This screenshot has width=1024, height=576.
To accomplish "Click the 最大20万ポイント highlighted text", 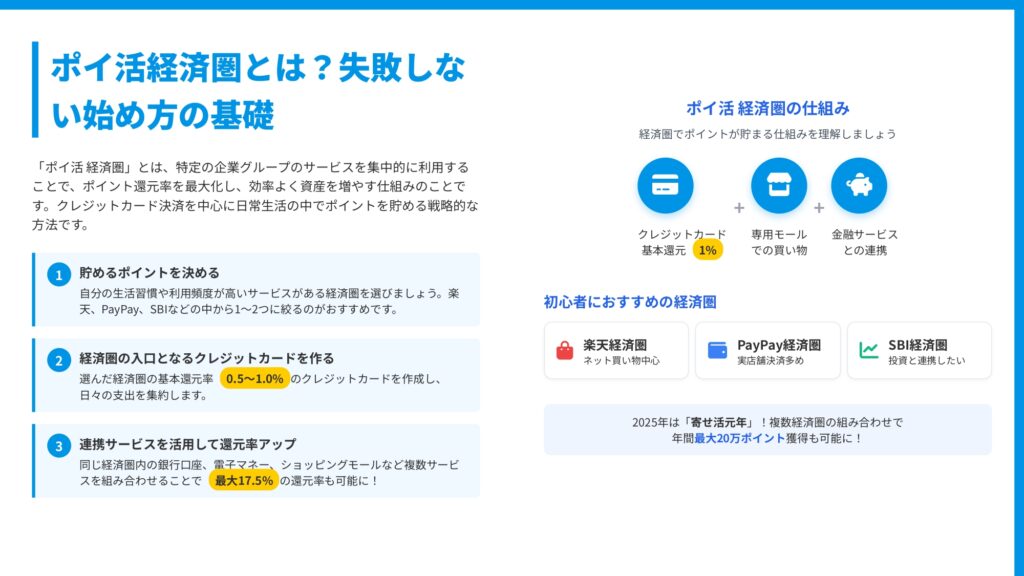I will coord(740,438).
